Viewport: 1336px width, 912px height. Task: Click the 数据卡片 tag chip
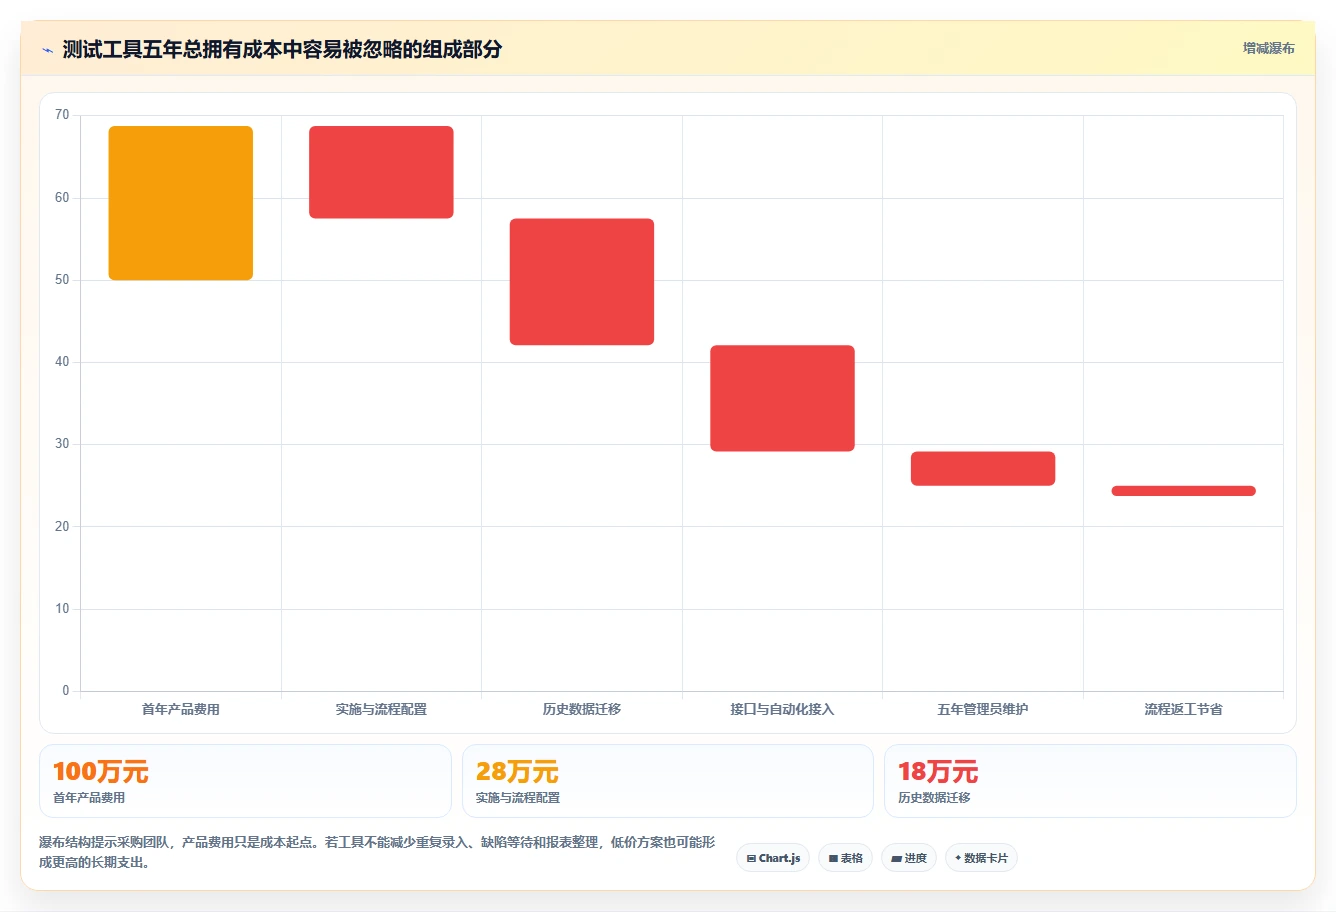(x=981, y=858)
